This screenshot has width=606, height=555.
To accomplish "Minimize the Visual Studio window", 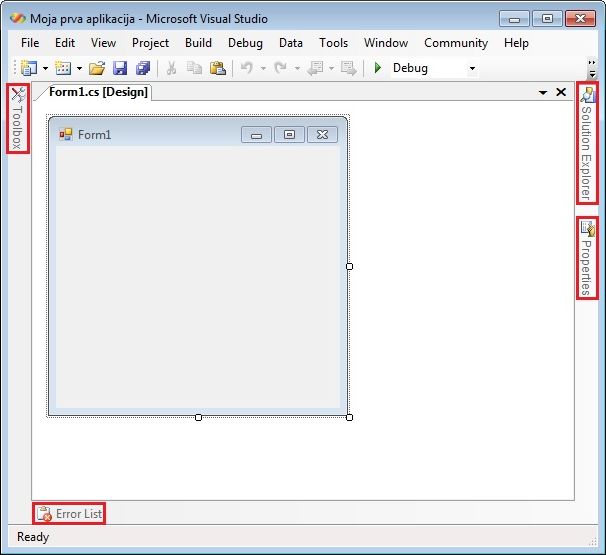I will (x=514, y=19).
